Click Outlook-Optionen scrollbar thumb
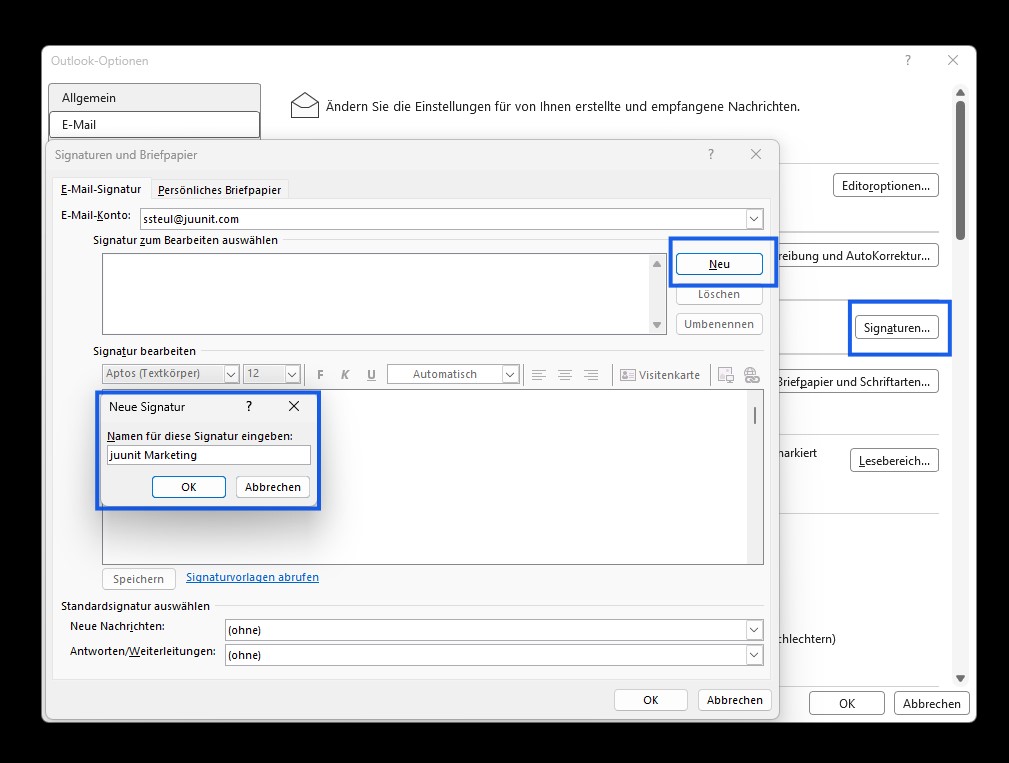This screenshot has width=1009, height=763. tap(960, 170)
